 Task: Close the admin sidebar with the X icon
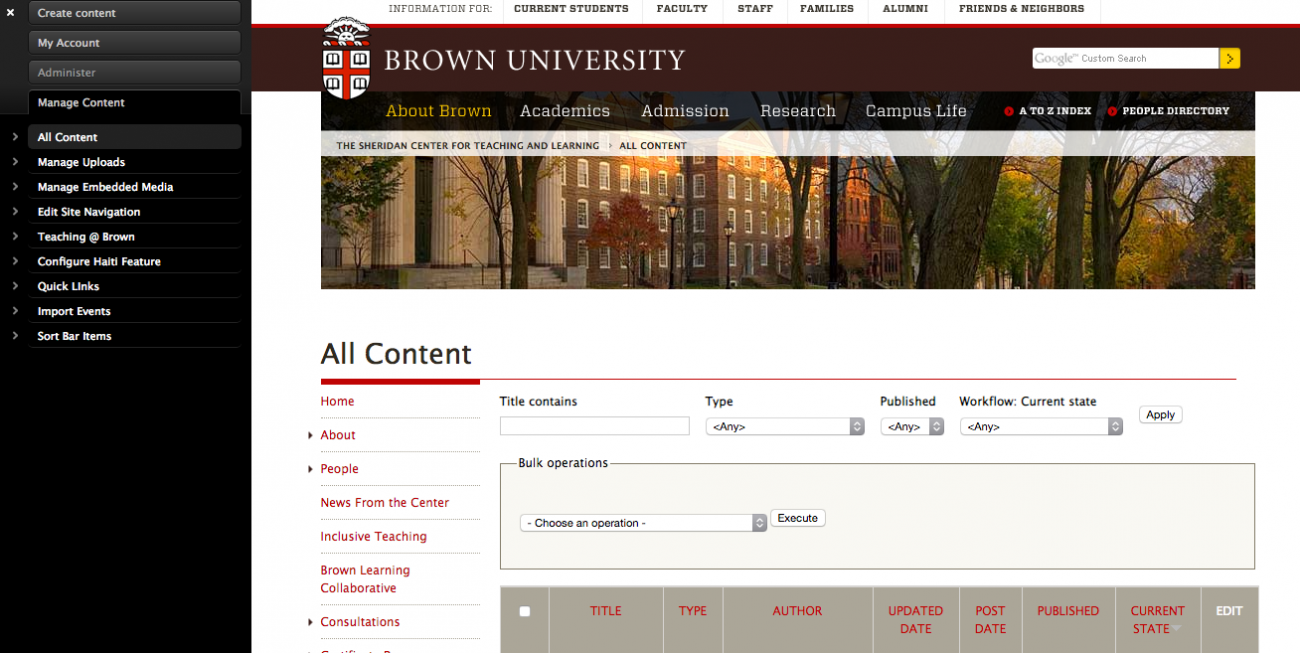point(11,13)
